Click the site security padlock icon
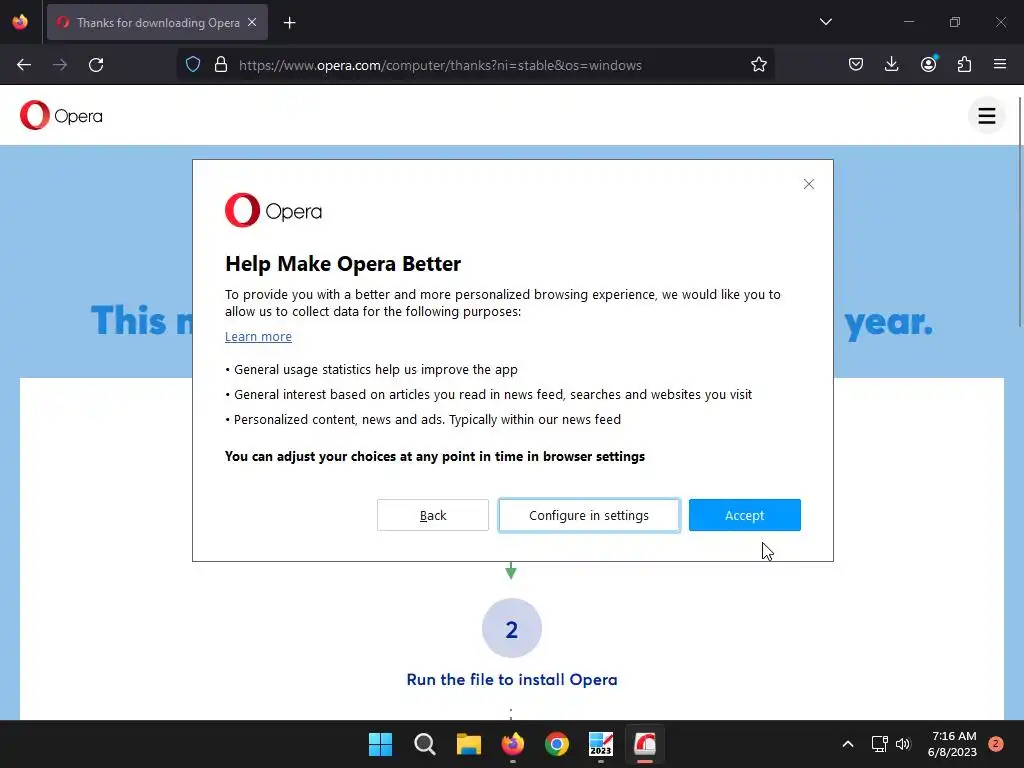The width and height of the screenshot is (1024, 768). 221,65
